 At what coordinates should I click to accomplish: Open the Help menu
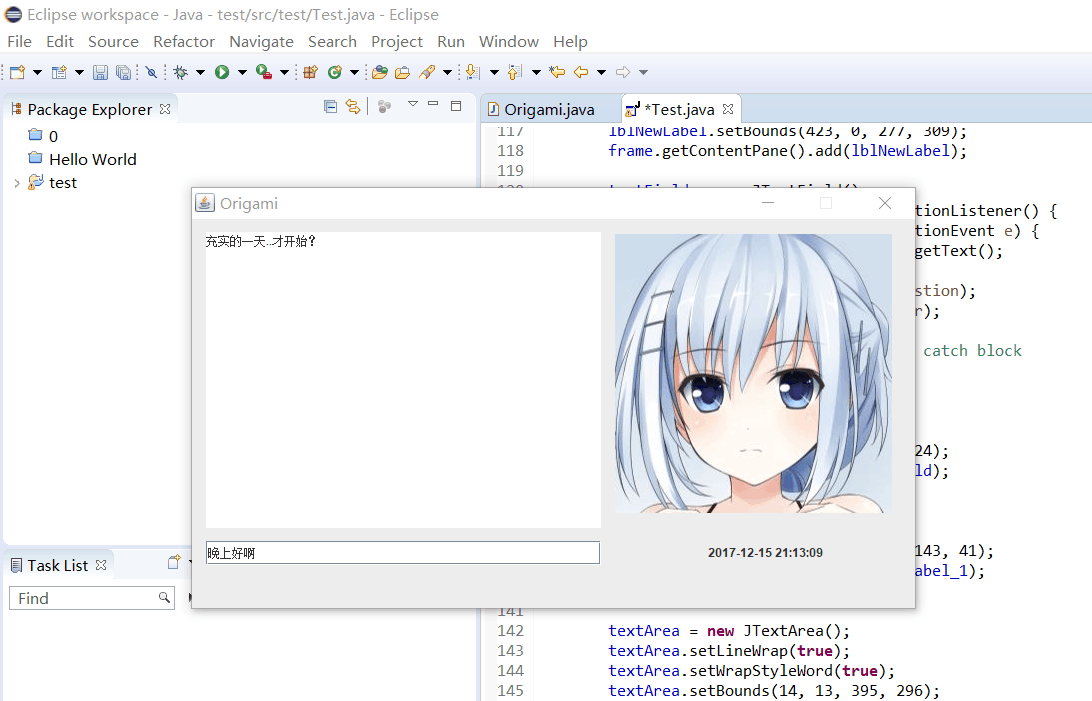(570, 42)
